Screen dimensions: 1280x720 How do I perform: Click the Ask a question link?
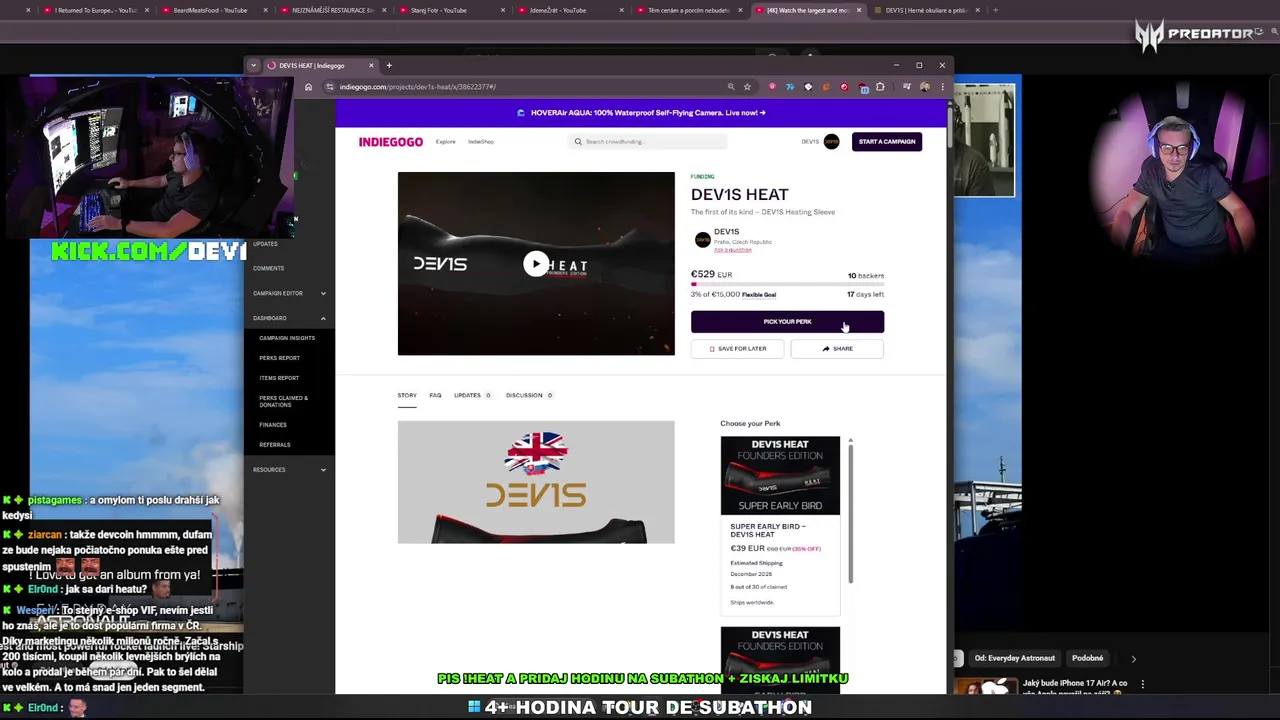point(733,250)
